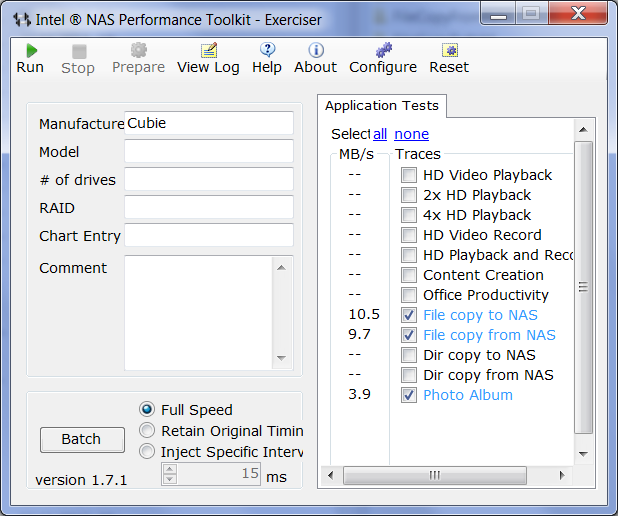
Task: Check the 4x HD Playback trace
Action: (409, 215)
